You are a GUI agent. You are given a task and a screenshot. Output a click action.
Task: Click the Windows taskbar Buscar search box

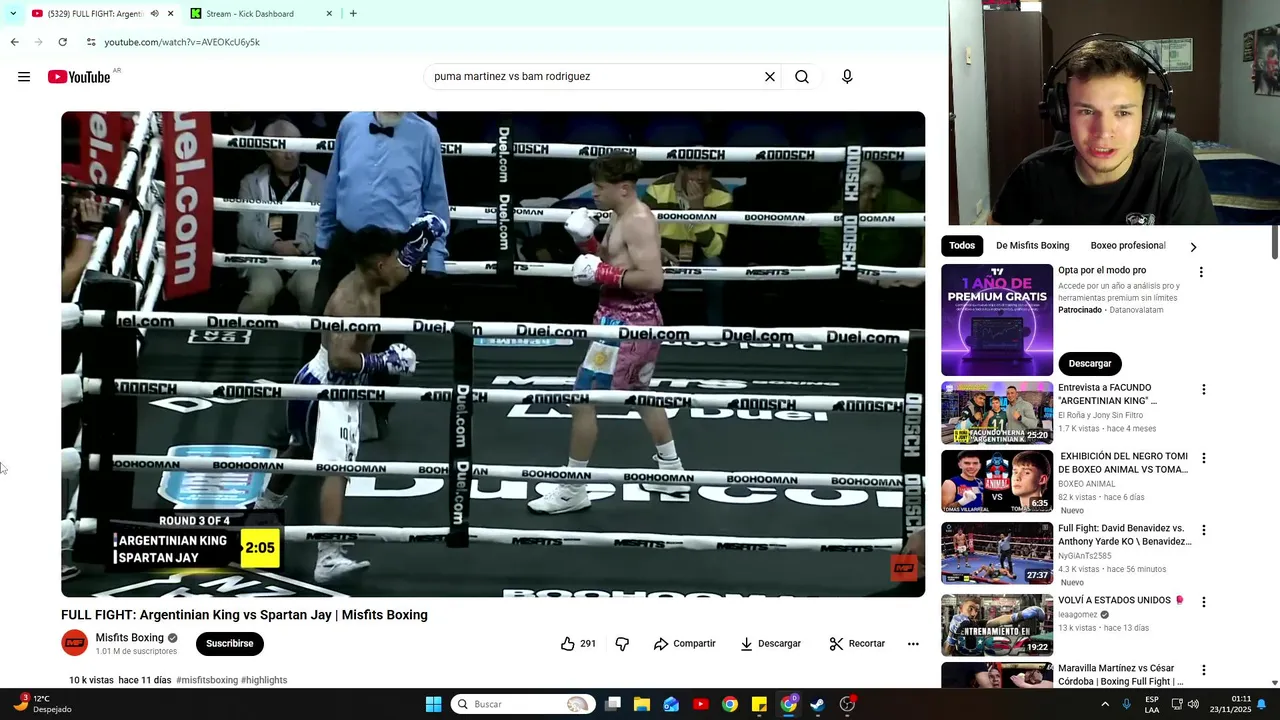[523, 704]
